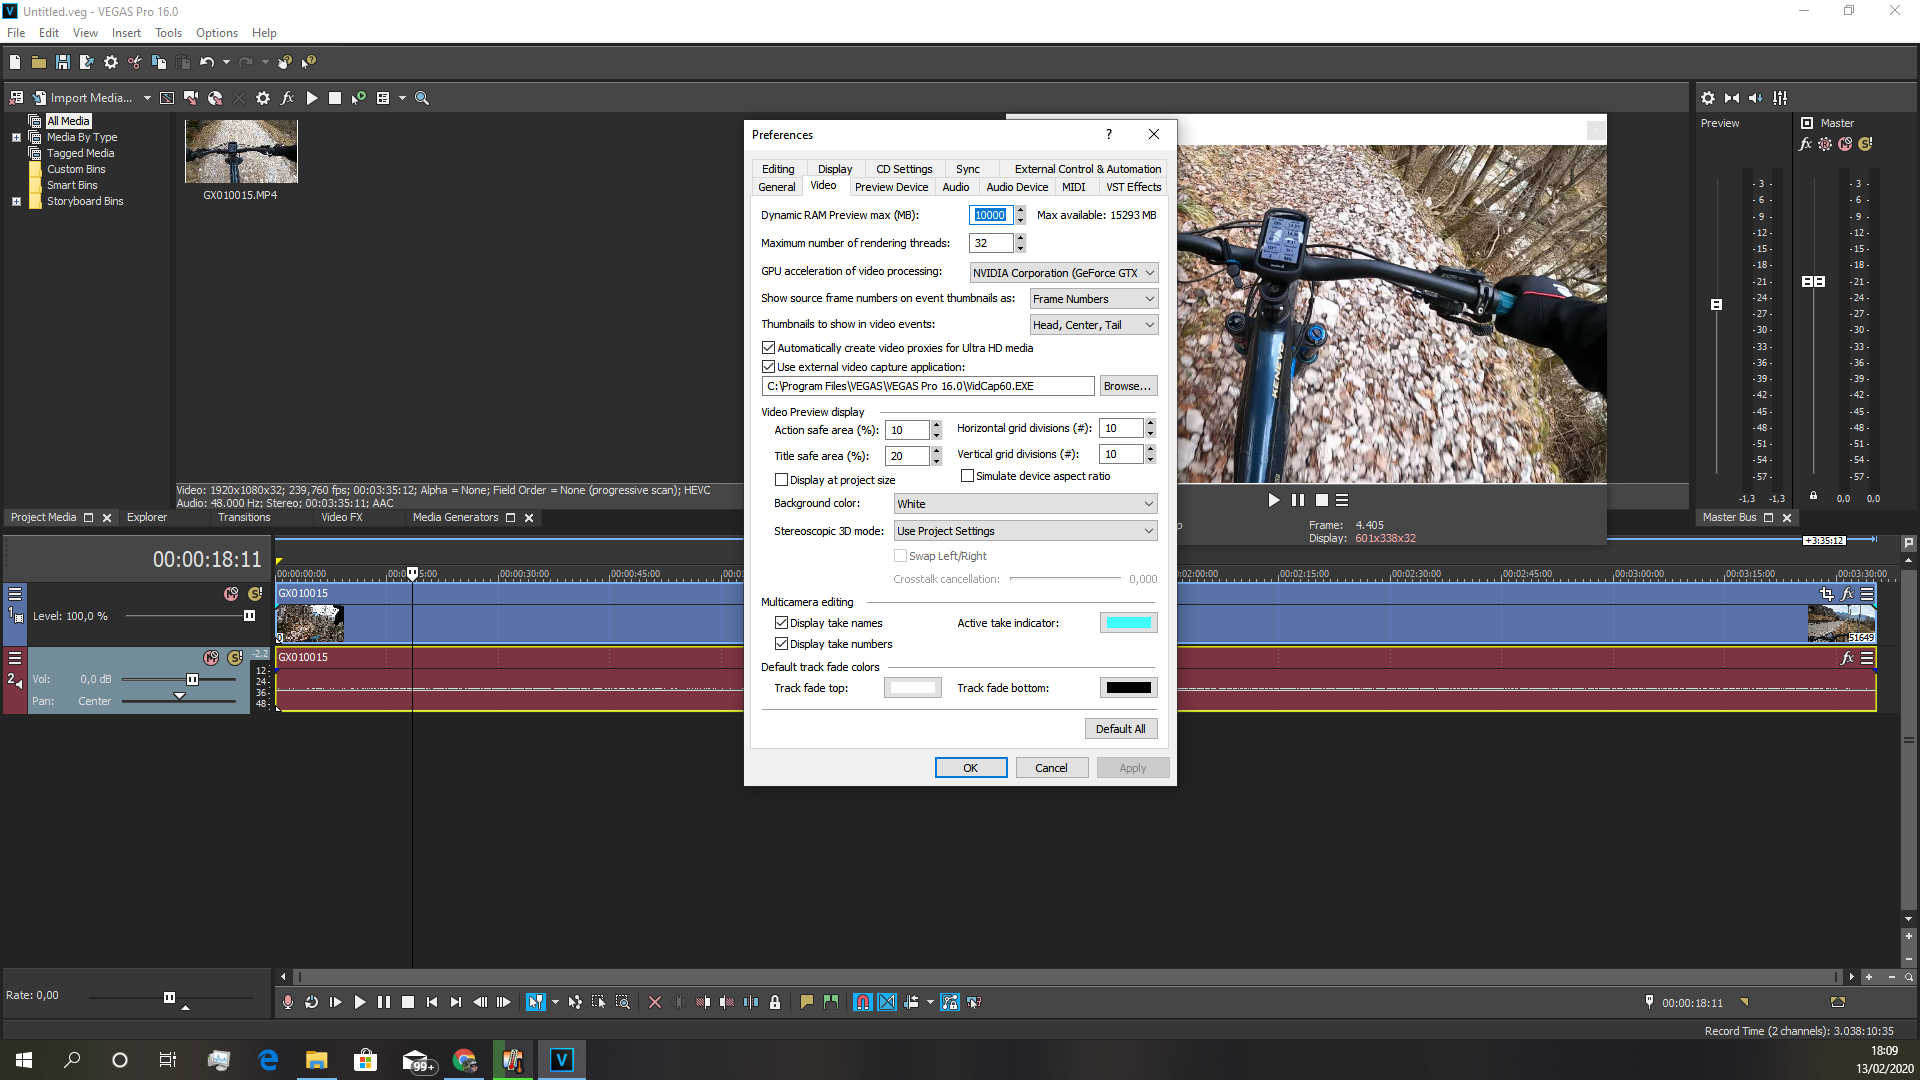Open Event Pan/Crop on the video track
The height and width of the screenshot is (1080, 1920).
tap(1827, 594)
